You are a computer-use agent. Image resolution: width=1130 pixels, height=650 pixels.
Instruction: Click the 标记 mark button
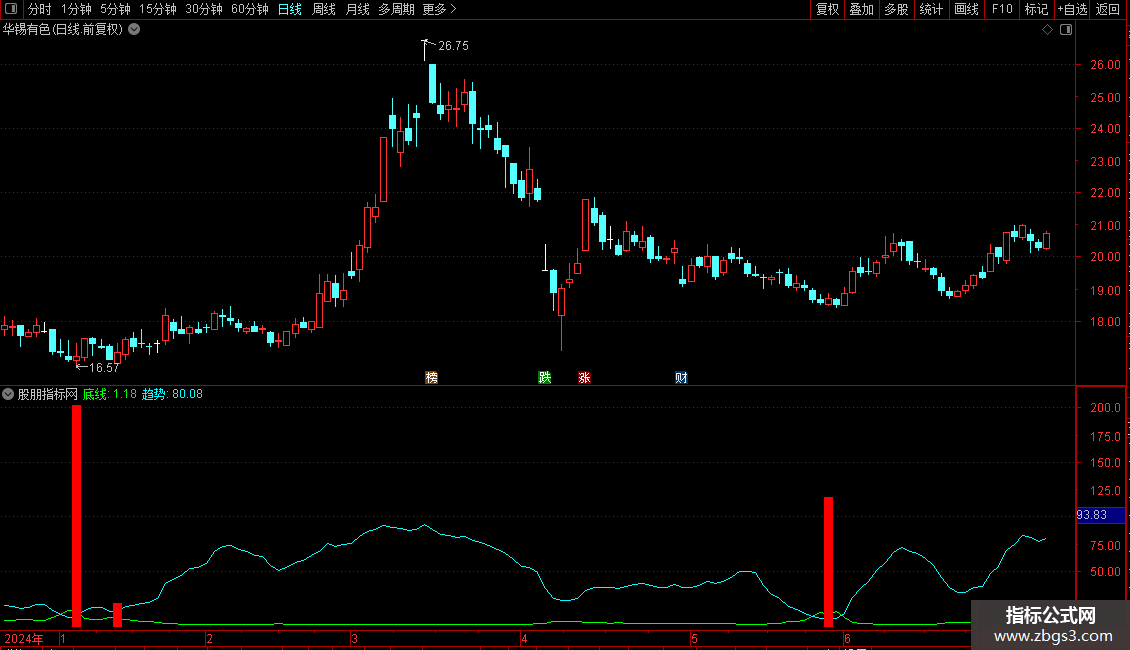pos(1036,9)
